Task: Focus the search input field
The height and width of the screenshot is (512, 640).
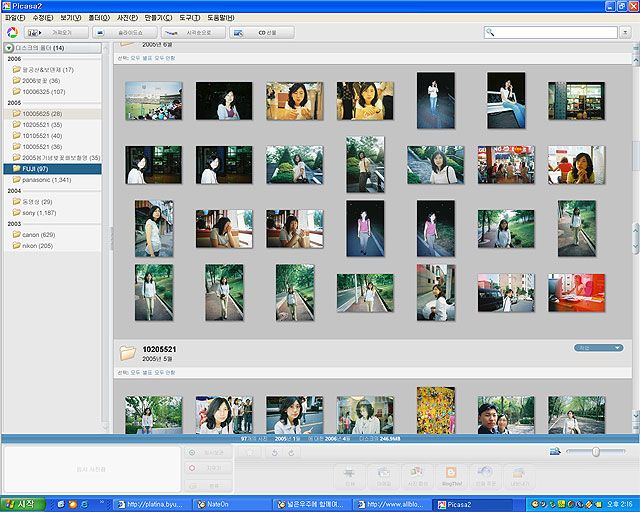Action: coord(551,33)
